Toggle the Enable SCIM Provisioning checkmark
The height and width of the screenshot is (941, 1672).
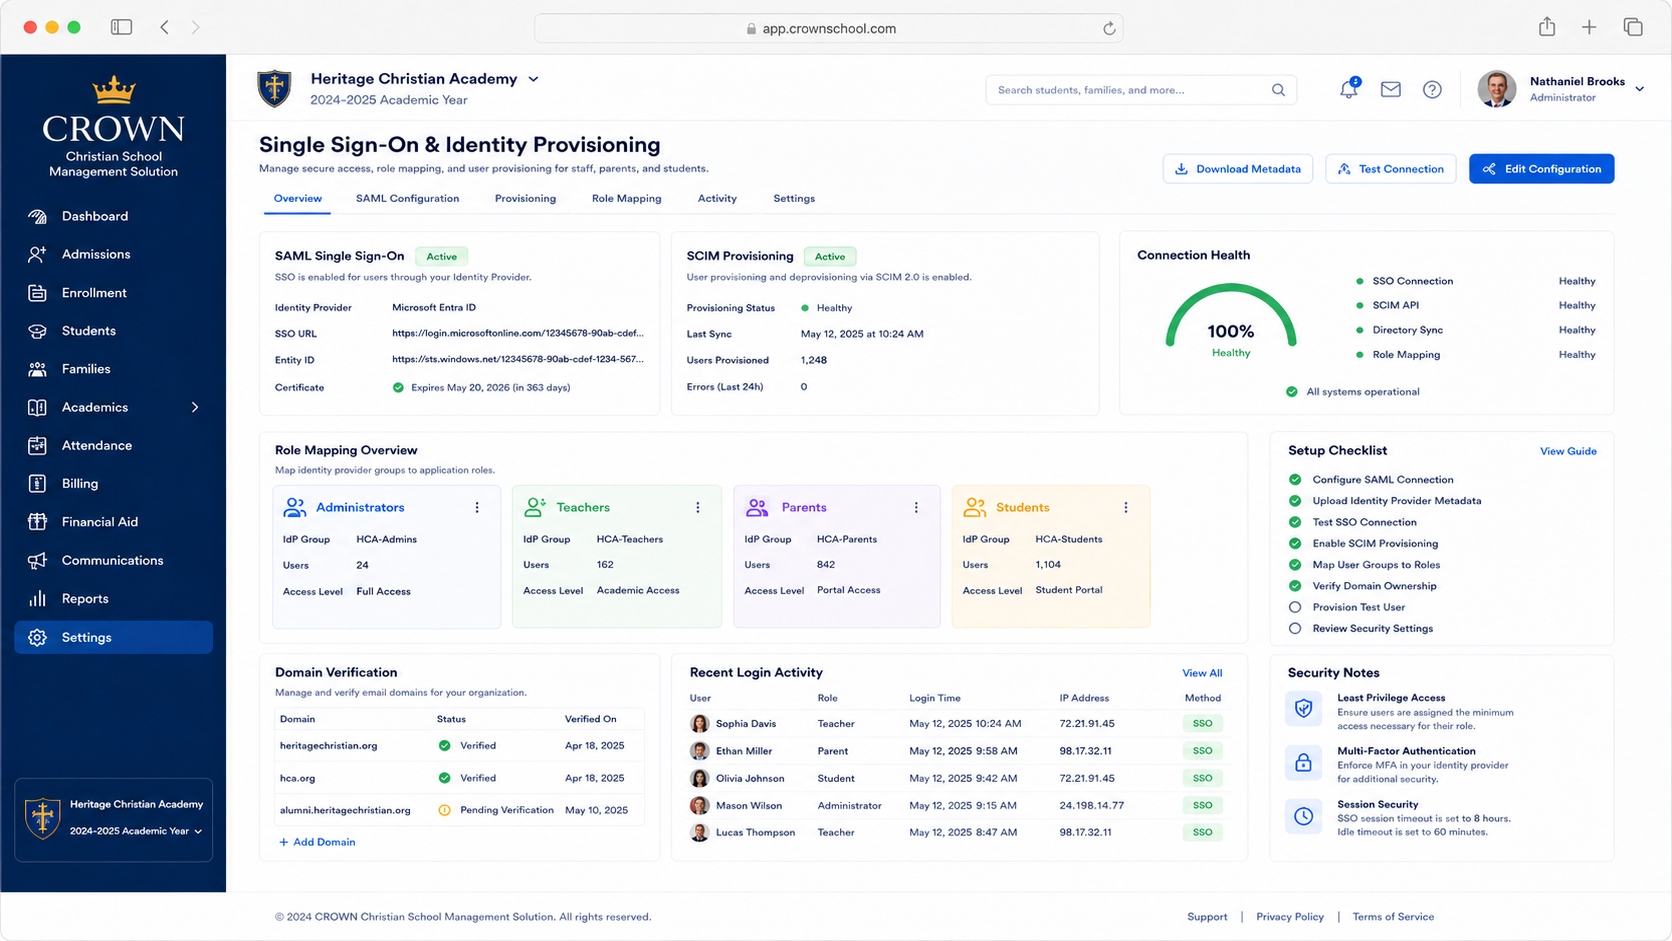[x=1295, y=544]
